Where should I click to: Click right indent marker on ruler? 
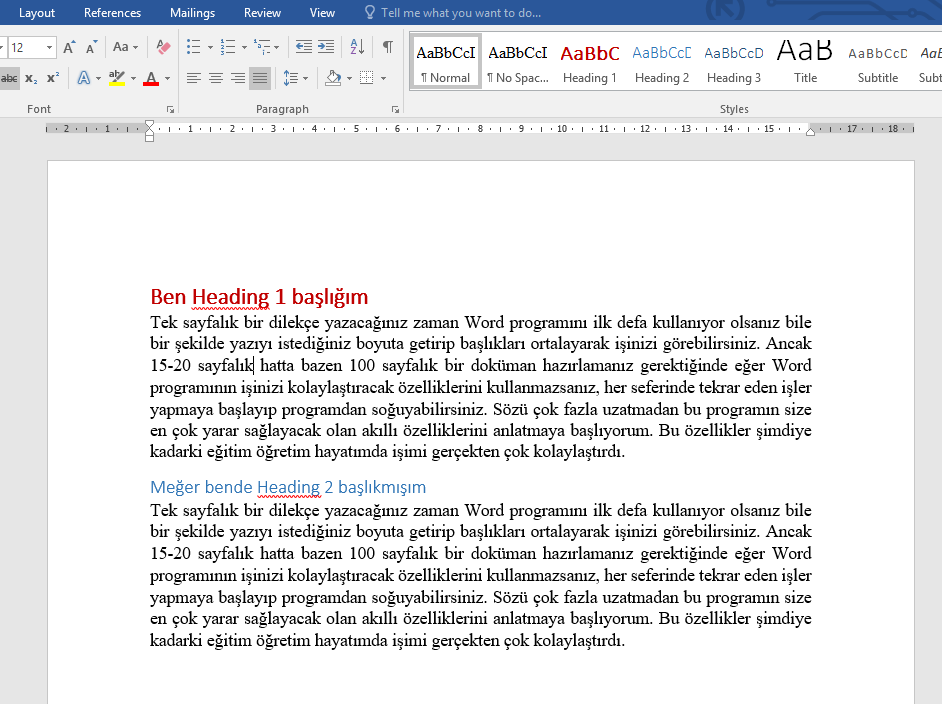pos(810,131)
